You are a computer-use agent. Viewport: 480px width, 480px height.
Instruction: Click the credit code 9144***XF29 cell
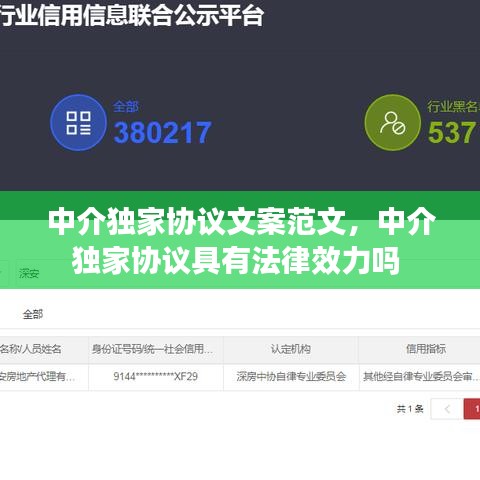[x=156, y=377]
